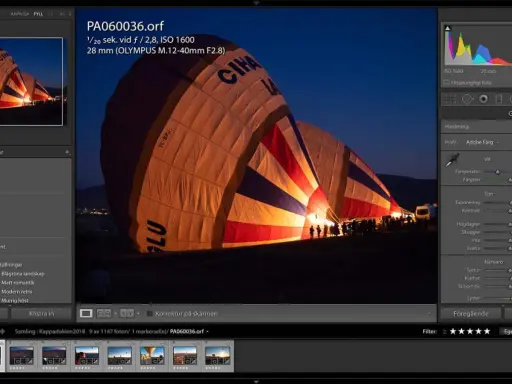Screen dimensions: 512x384
Task: Open the Adobe Färg profile dropdown
Action: (482, 142)
